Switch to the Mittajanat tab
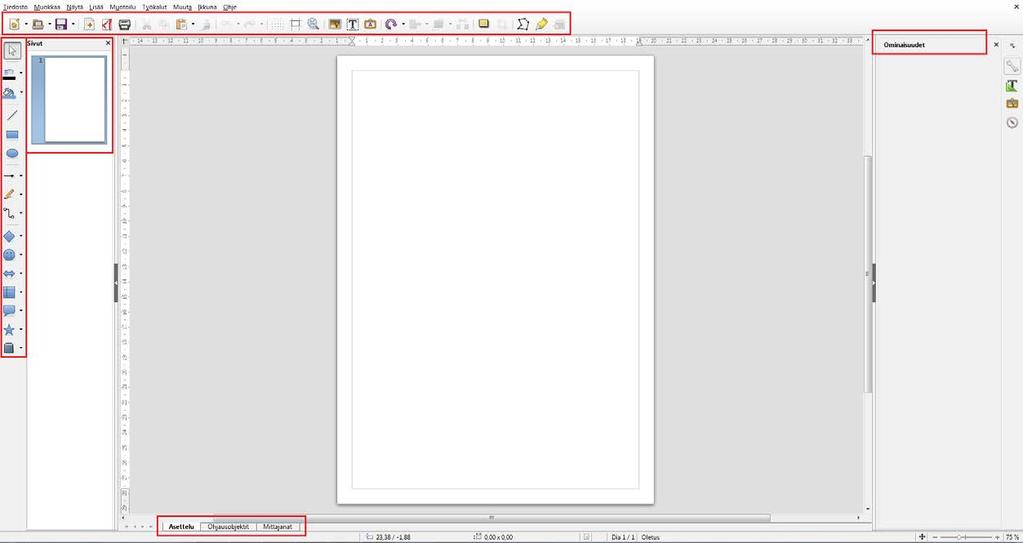The width and height of the screenshot is (1023, 543). (x=278, y=526)
